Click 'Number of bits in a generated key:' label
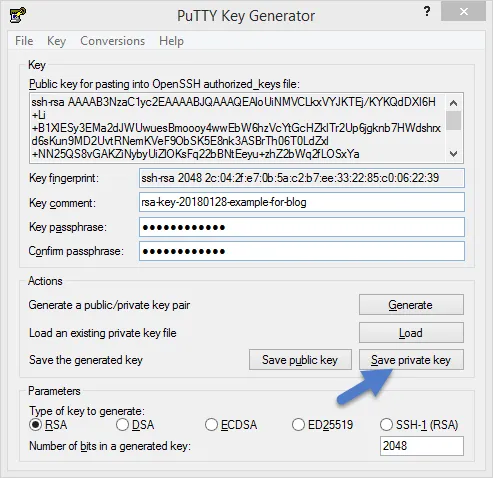This screenshot has height=478, width=493. [110, 446]
